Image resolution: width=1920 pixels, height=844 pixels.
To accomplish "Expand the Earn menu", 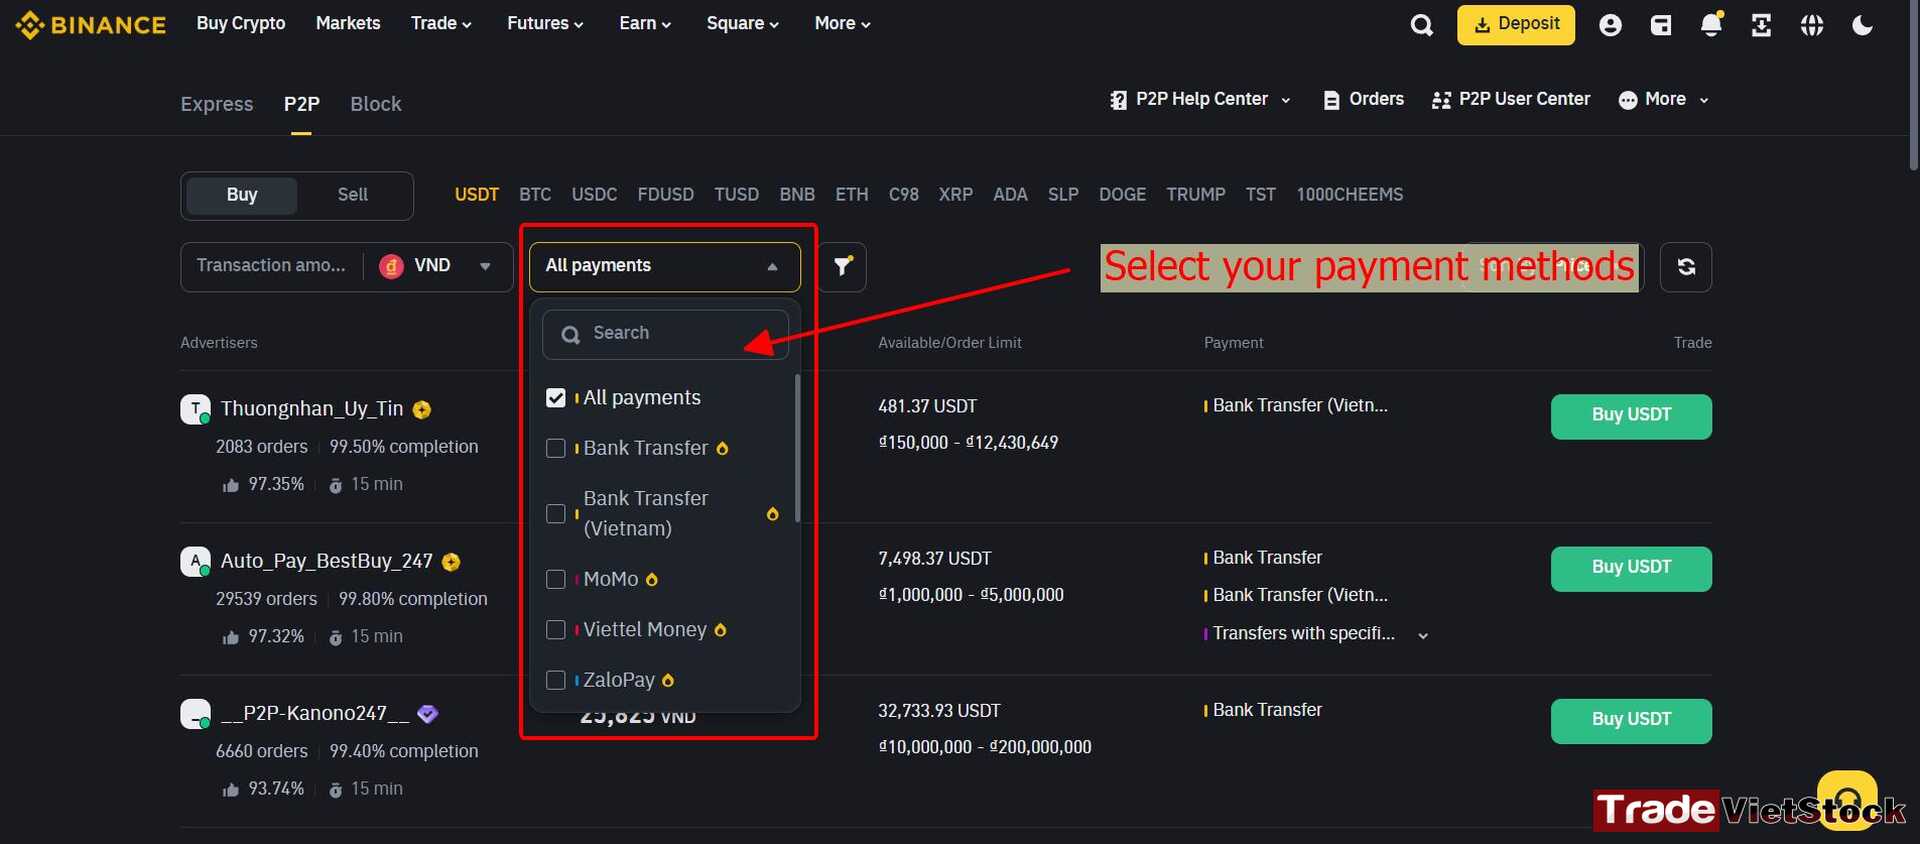I will tap(645, 23).
